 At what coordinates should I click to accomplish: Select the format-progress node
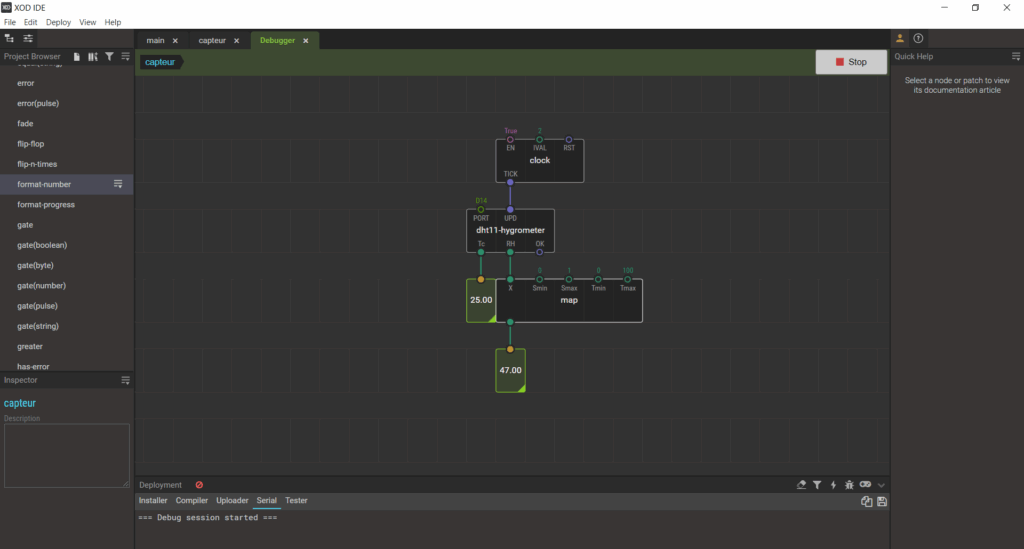click(67, 204)
